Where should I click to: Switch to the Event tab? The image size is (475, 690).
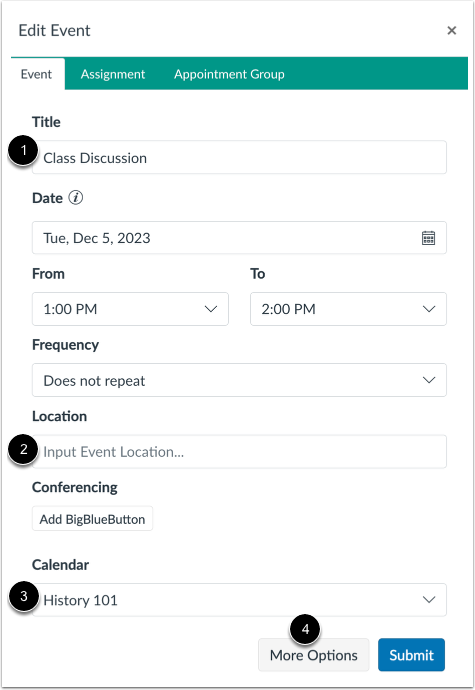pyautogui.click(x=37, y=74)
